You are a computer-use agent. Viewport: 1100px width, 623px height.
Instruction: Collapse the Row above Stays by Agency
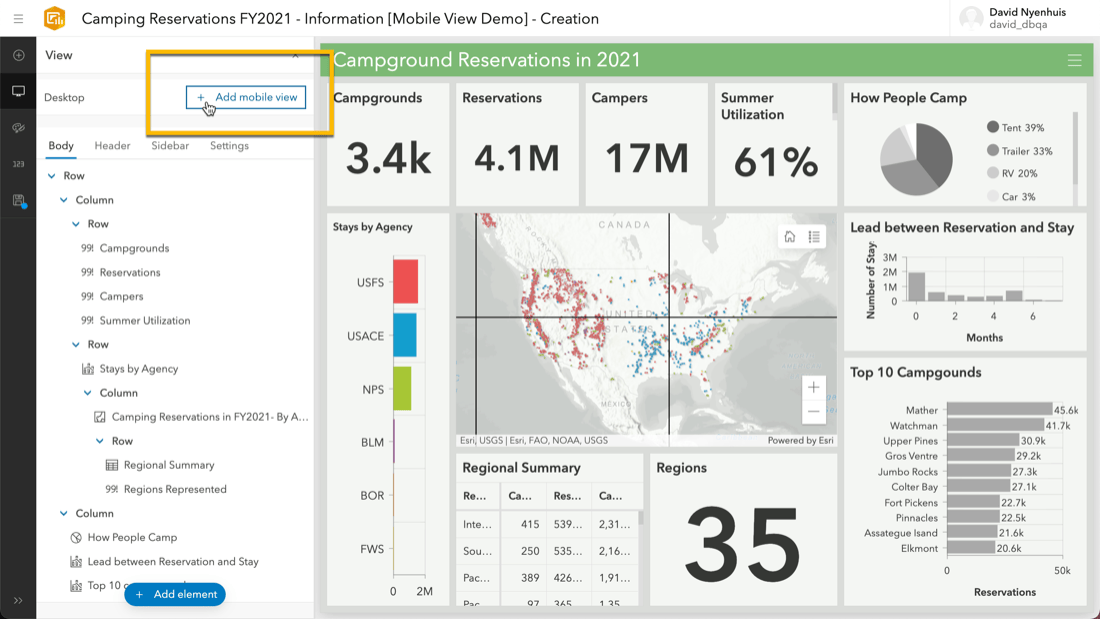pos(76,345)
